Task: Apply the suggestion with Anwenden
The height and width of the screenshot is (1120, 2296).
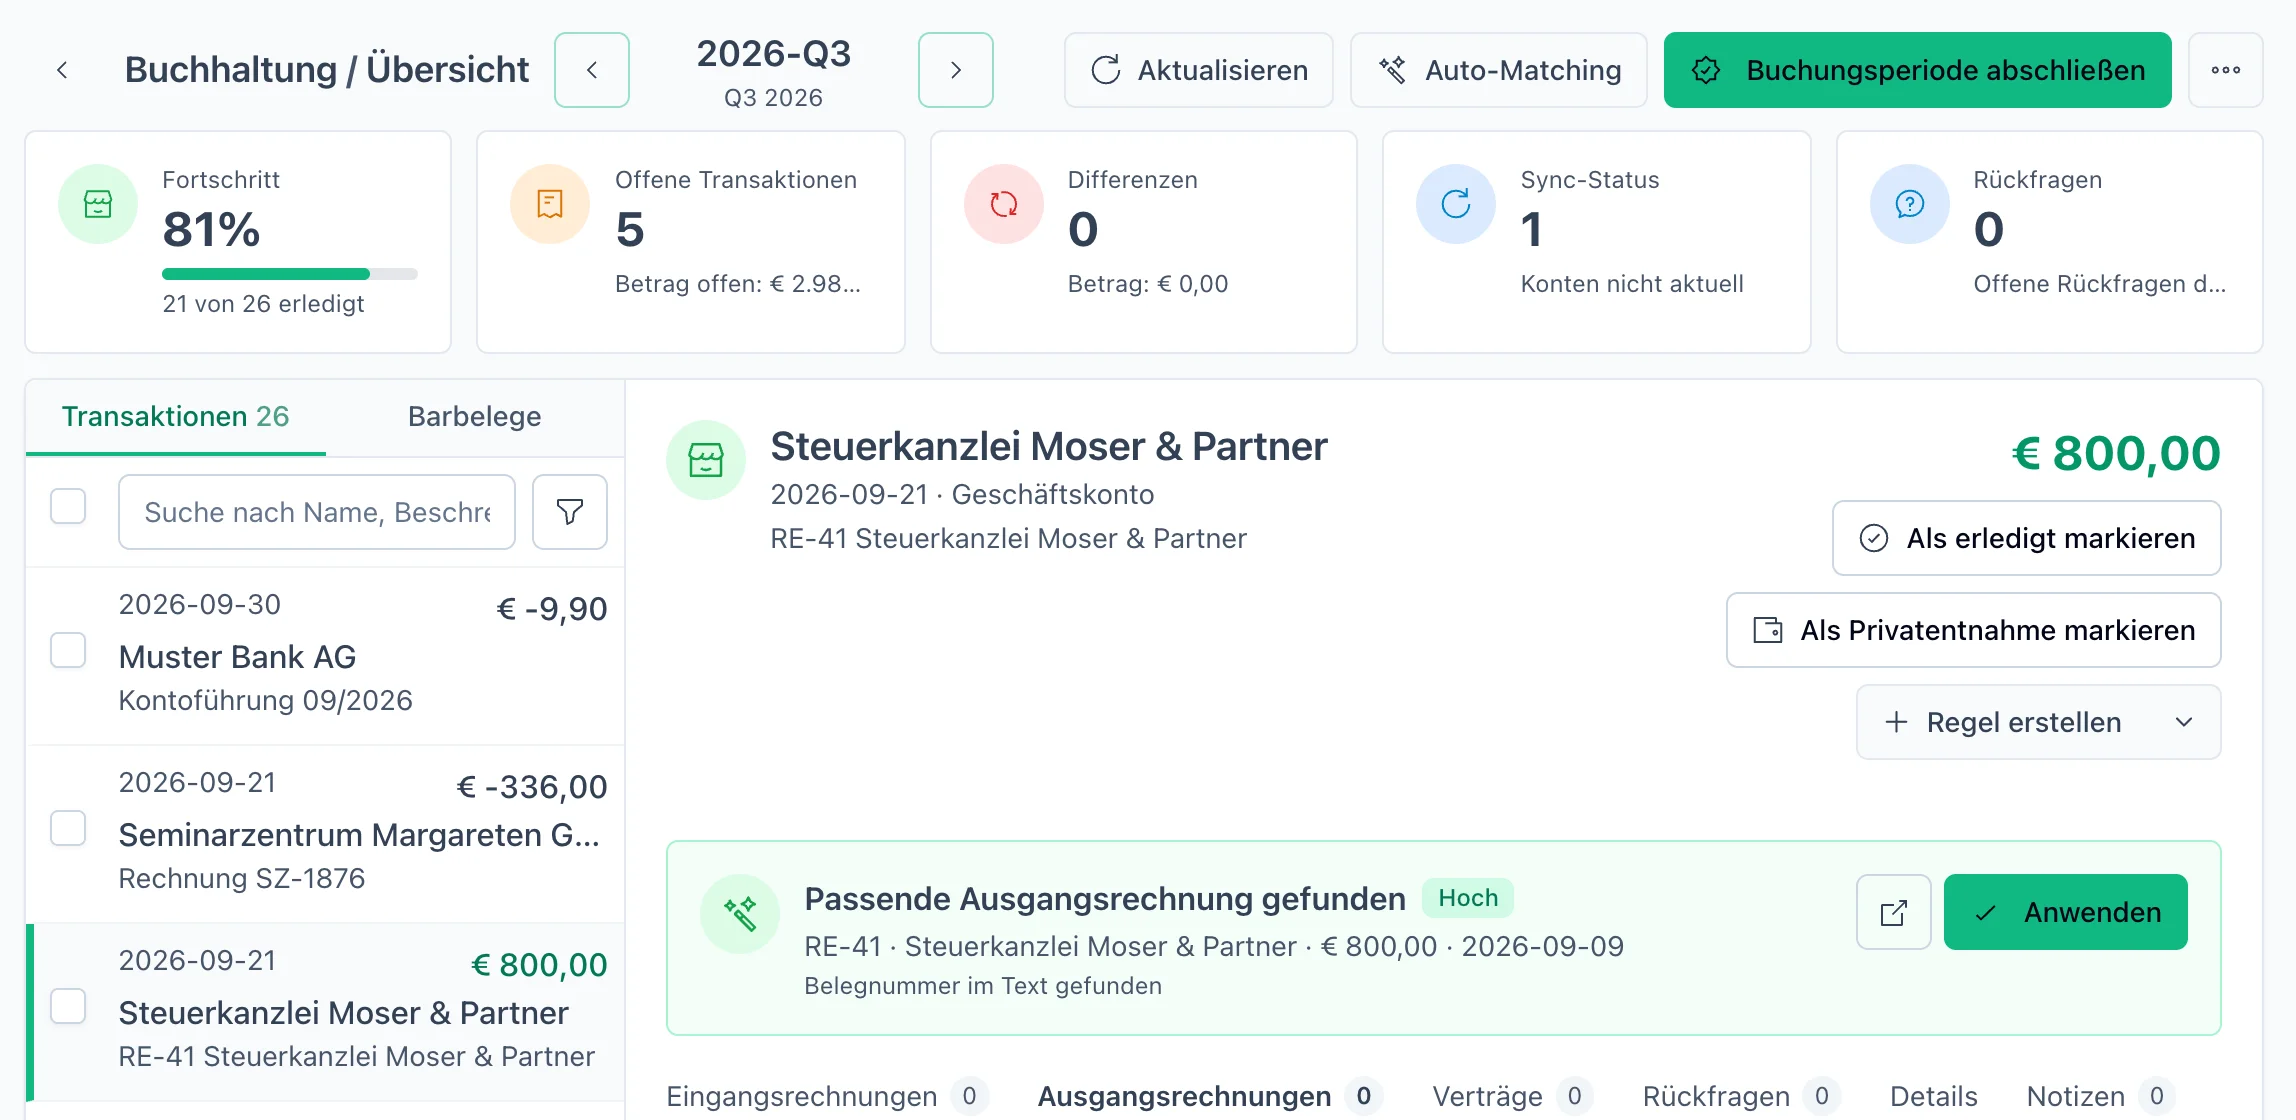Action: pyautogui.click(x=2066, y=912)
